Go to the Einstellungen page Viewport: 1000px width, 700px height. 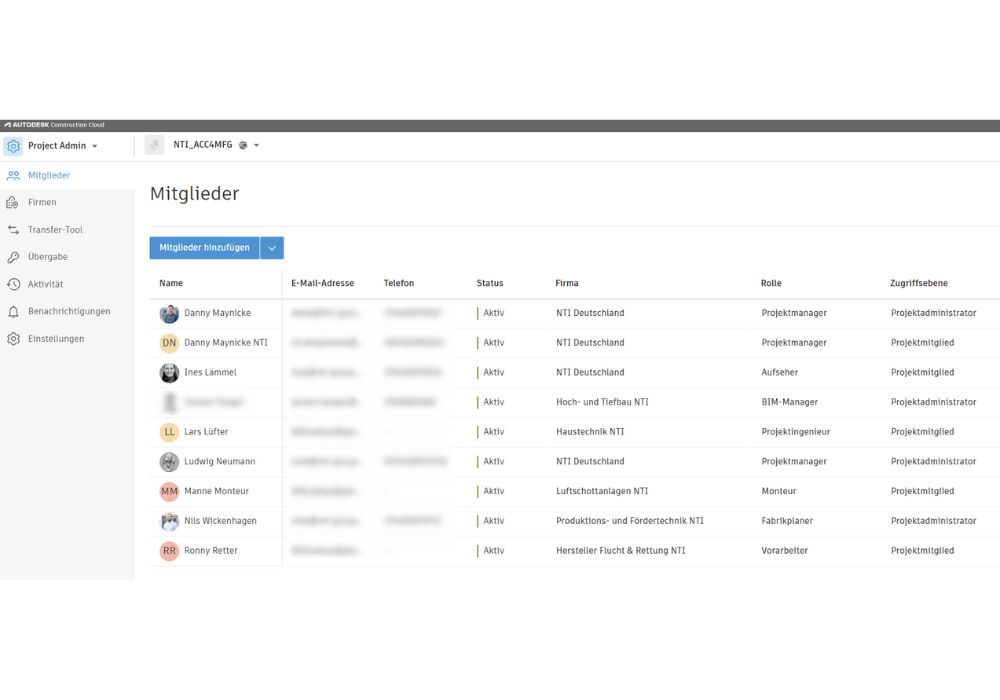pyautogui.click(x=56, y=339)
